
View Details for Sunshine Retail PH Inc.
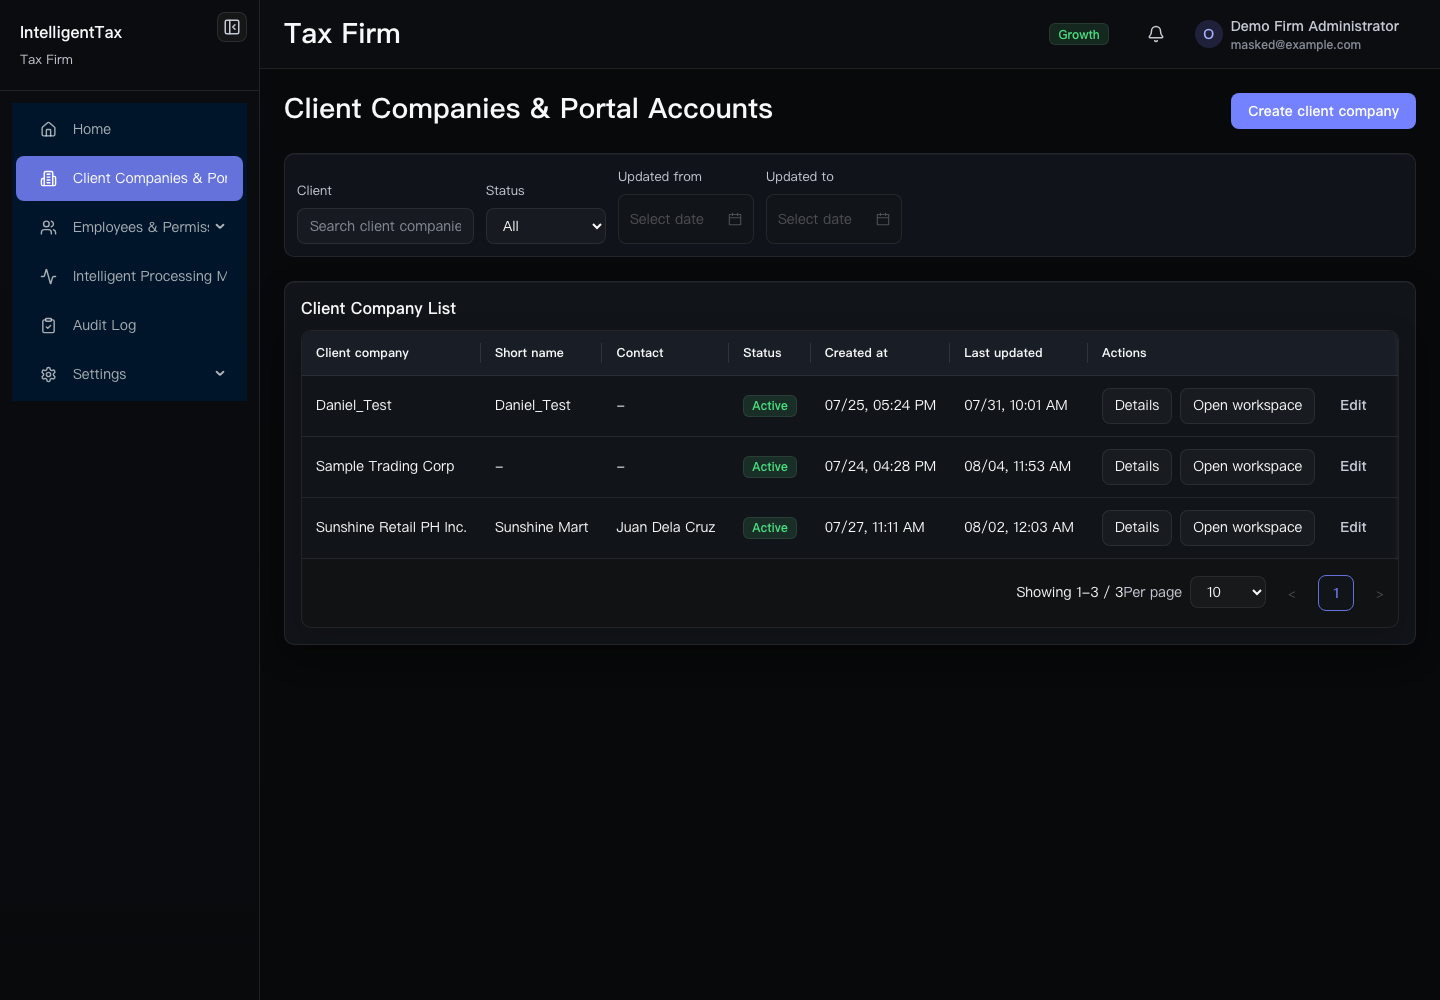[x=1137, y=528]
